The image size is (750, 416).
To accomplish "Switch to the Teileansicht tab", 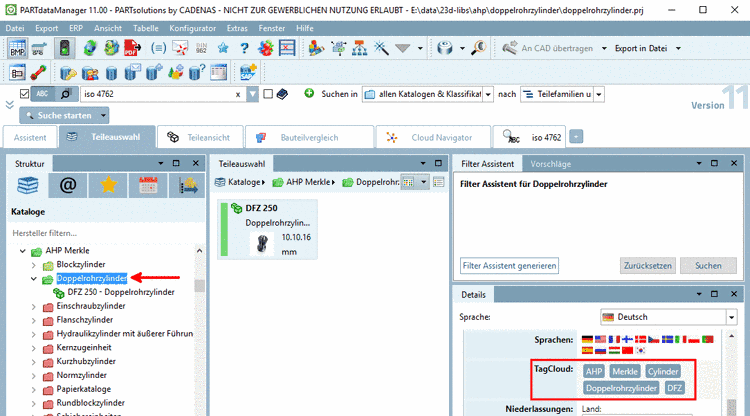I will coord(200,137).
